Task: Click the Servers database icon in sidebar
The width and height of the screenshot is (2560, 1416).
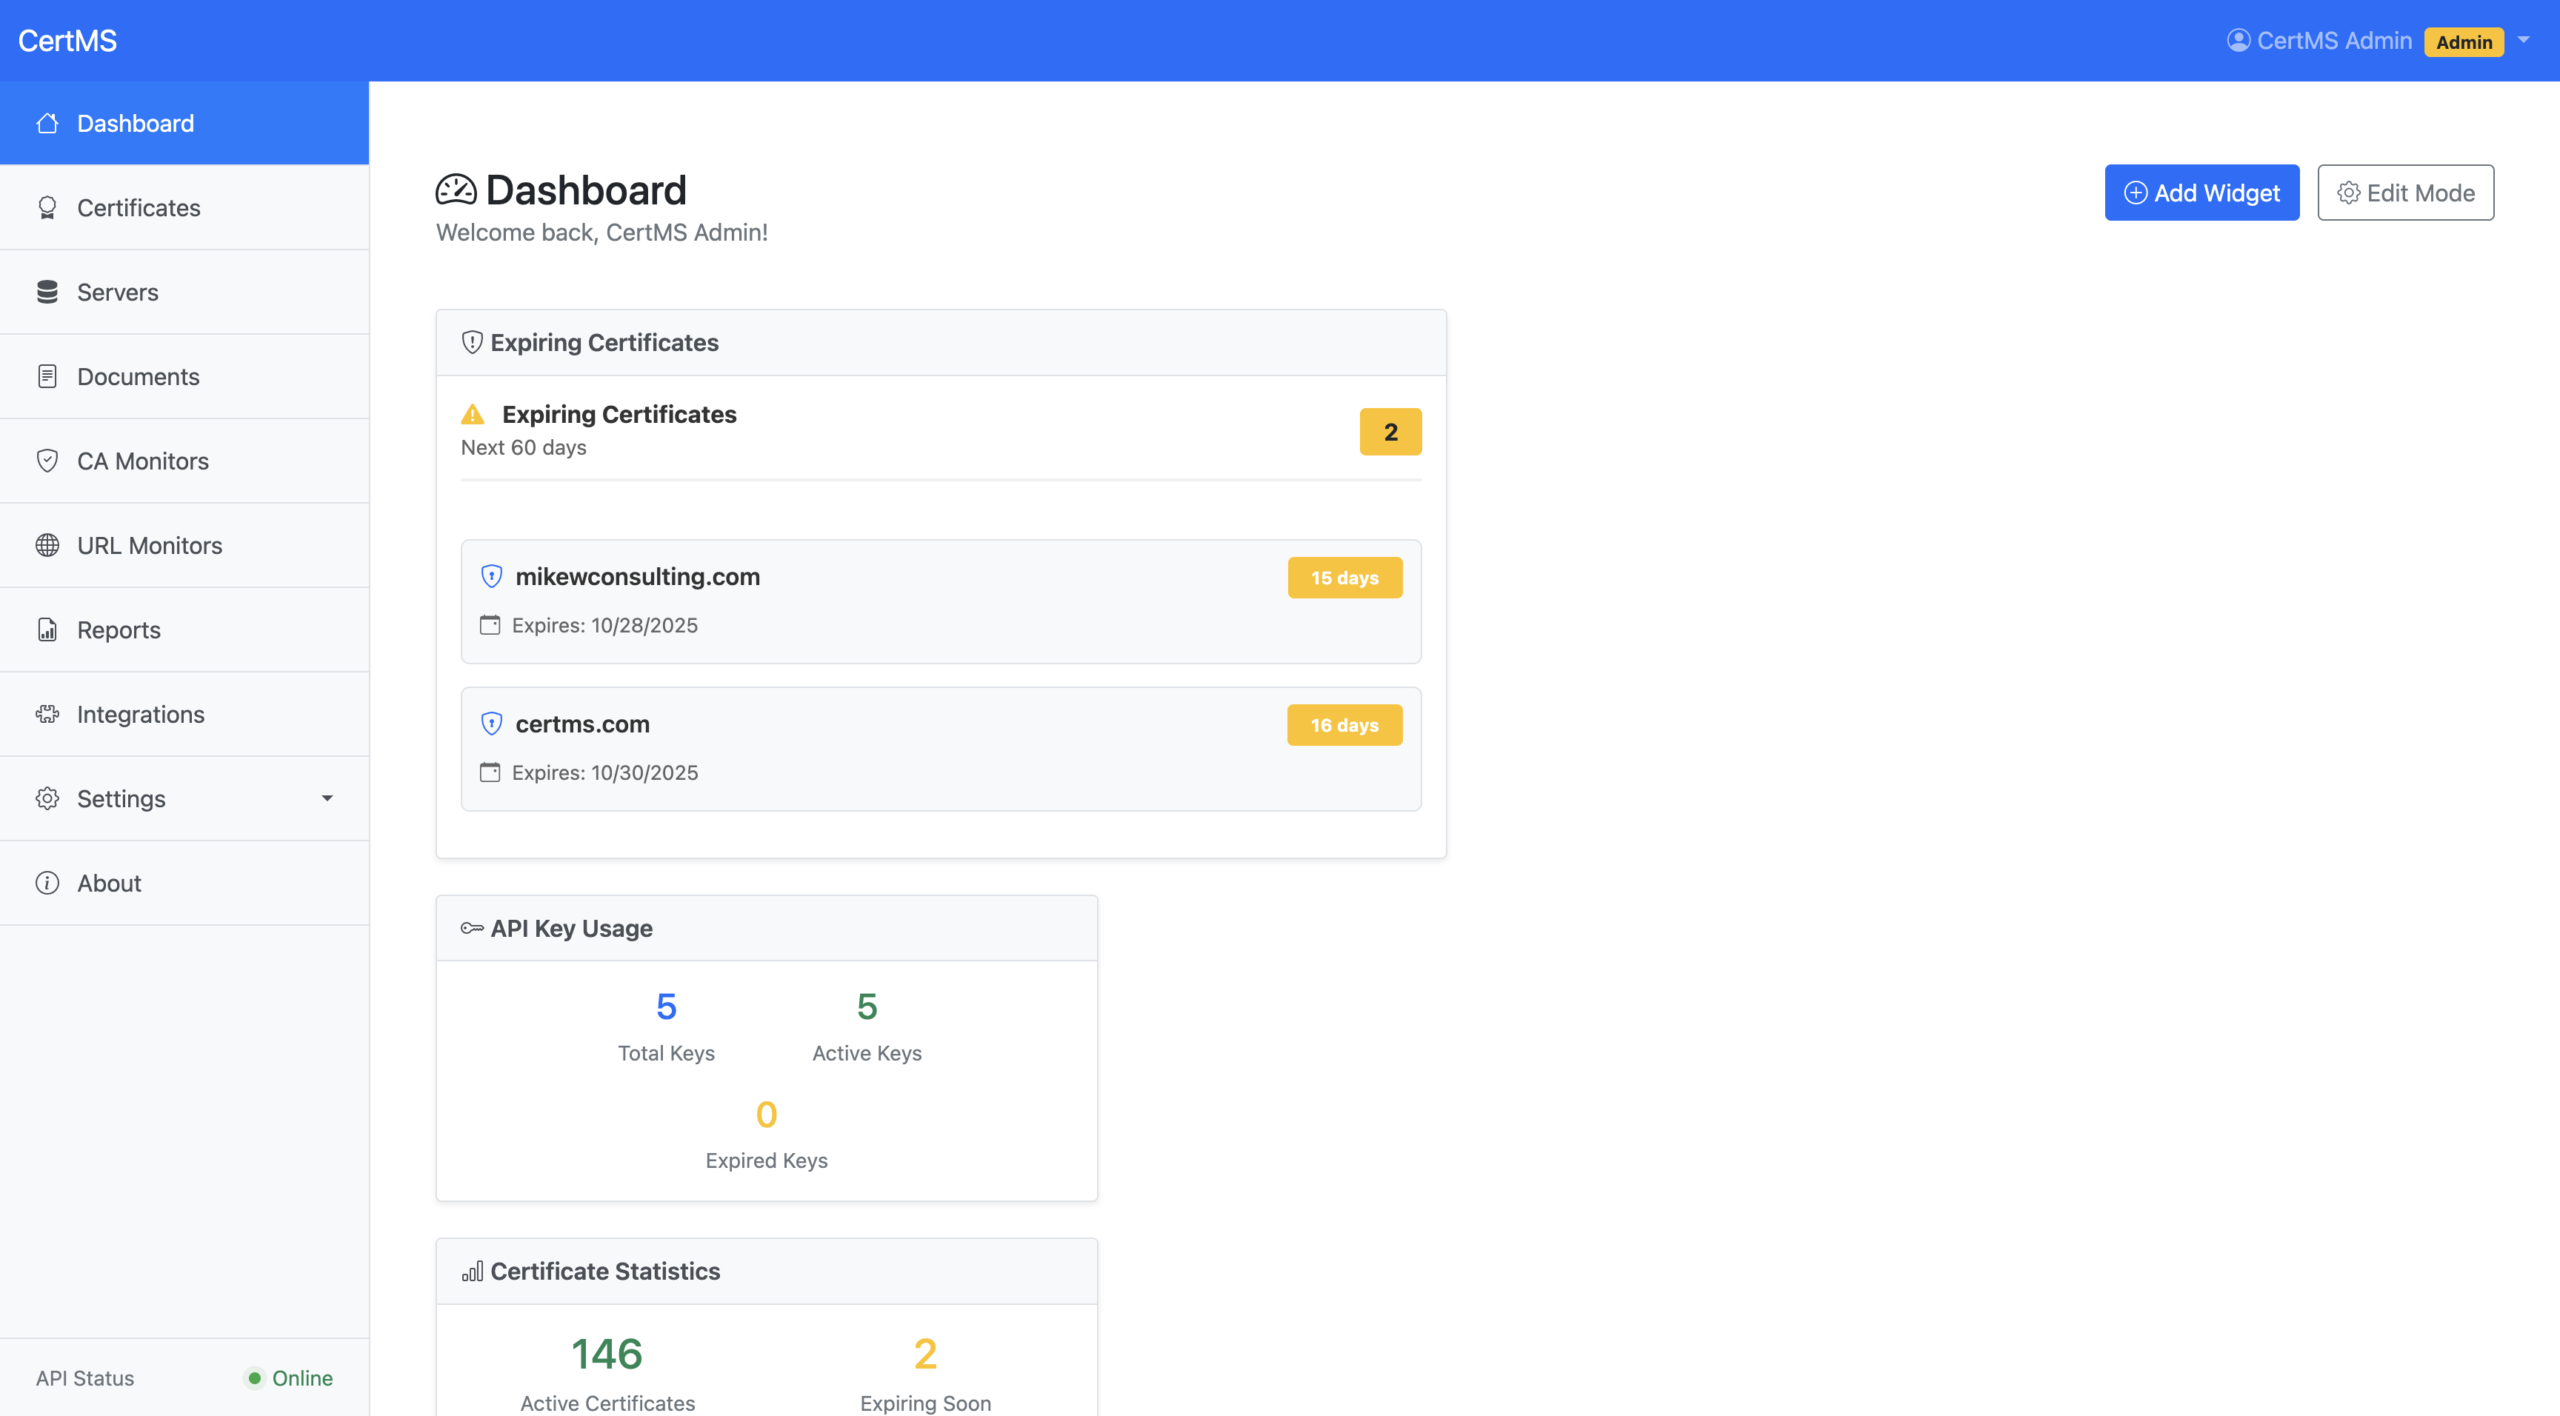Action: coord(48,291)
